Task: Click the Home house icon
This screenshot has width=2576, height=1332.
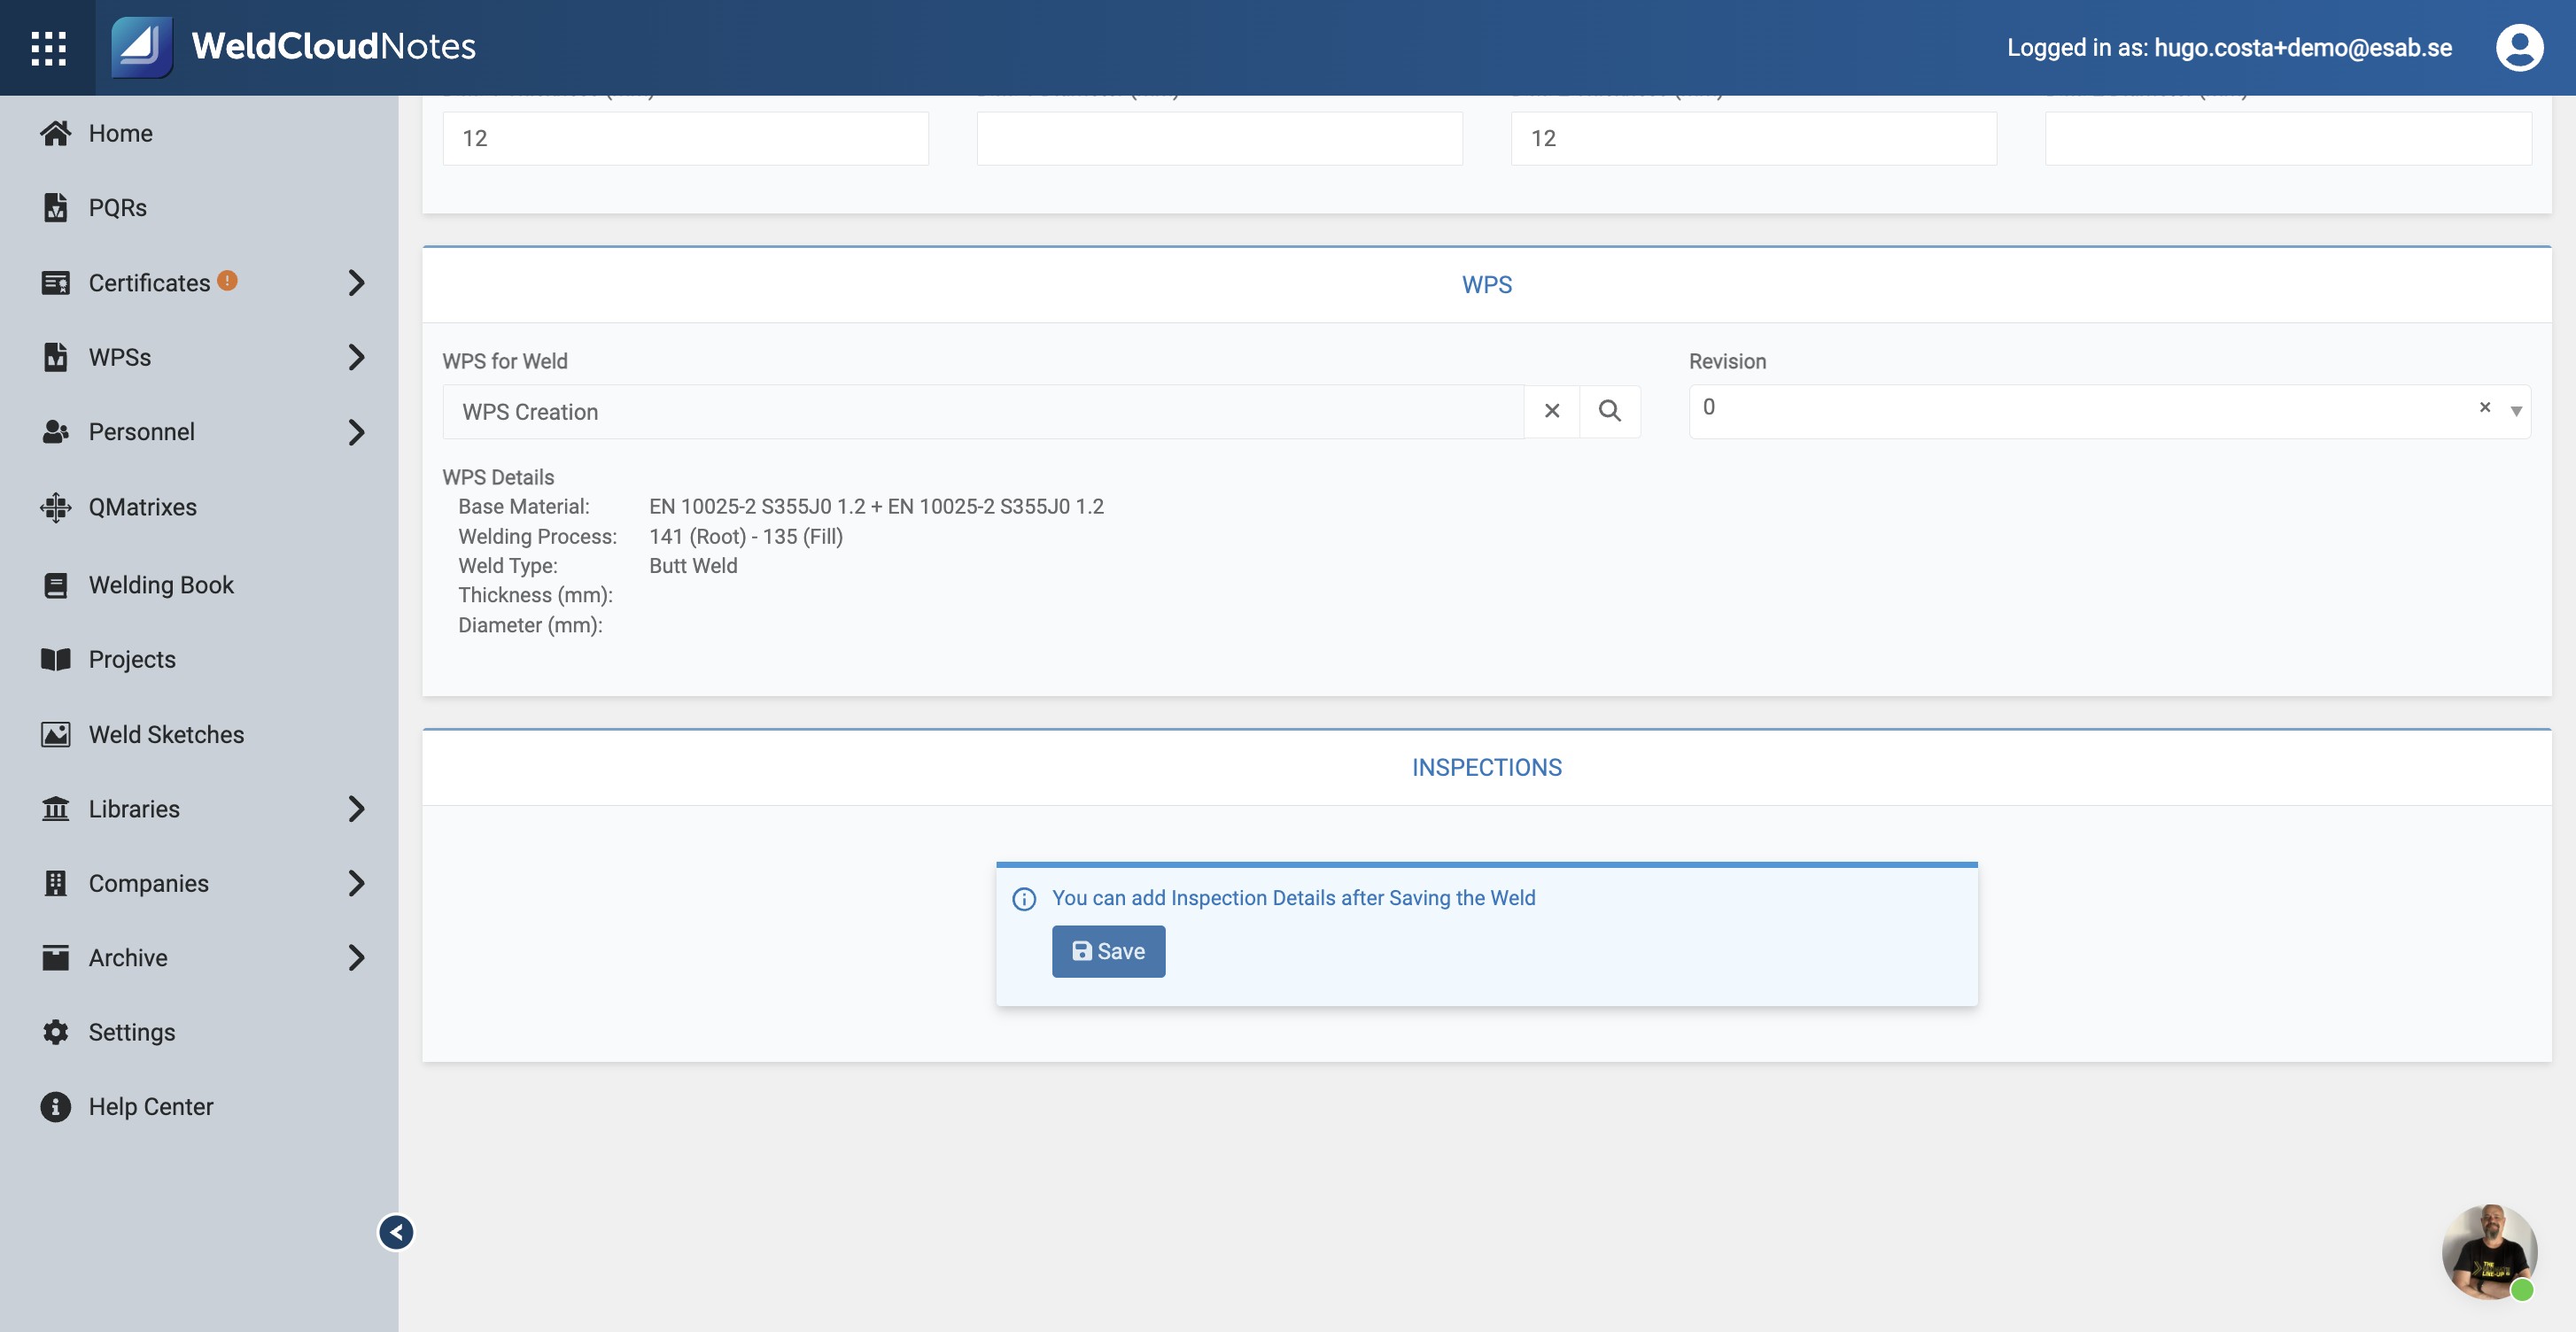Action: (56, 133)
